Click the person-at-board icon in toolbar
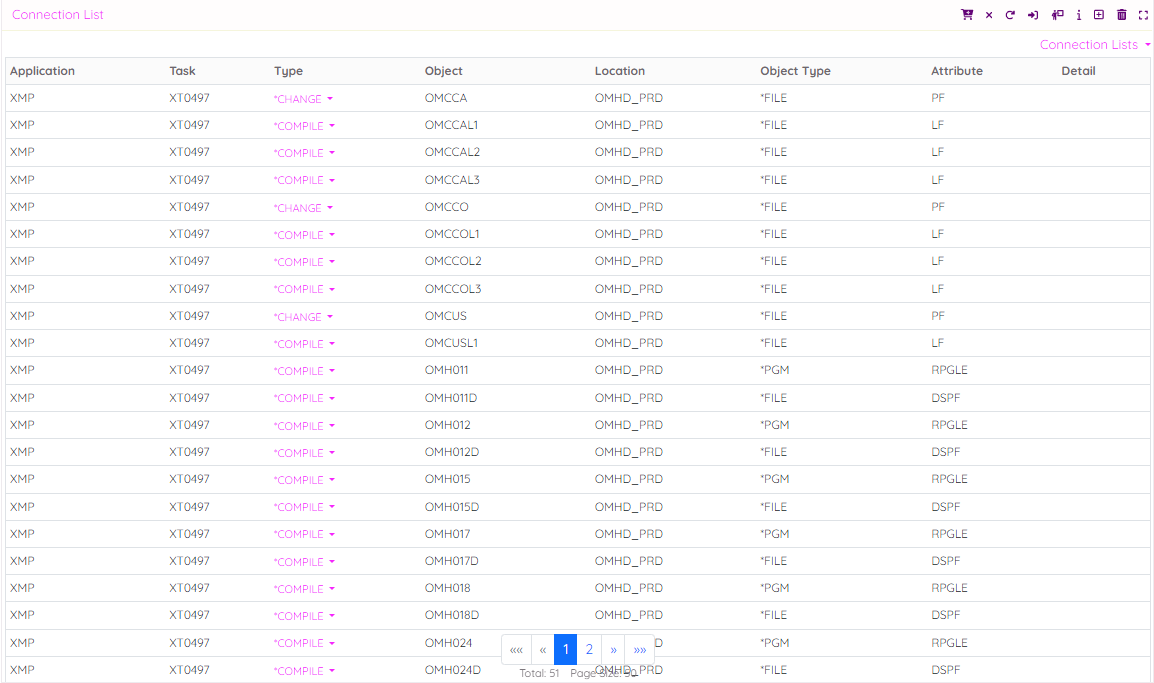The height and width of the screenshot is (683, 1154). tap(1057, 15)
